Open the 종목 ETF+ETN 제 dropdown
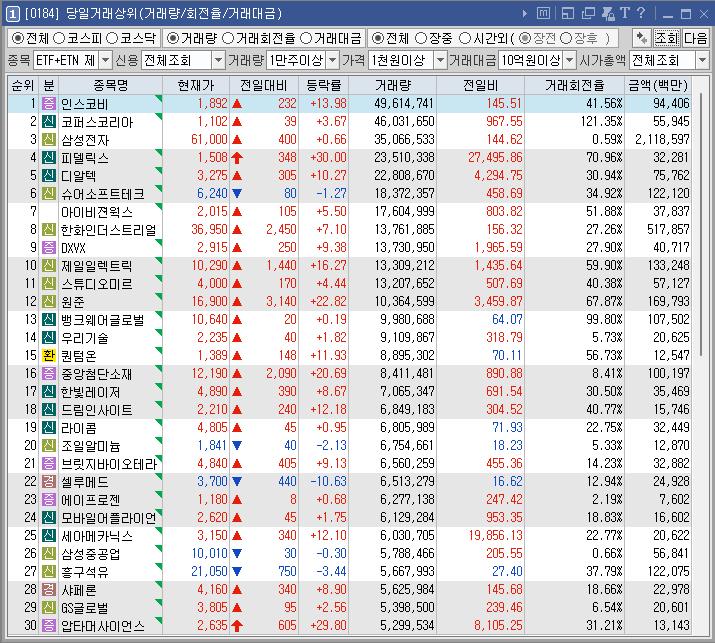This screenshot has width=715, height=643. click(105, 60)
